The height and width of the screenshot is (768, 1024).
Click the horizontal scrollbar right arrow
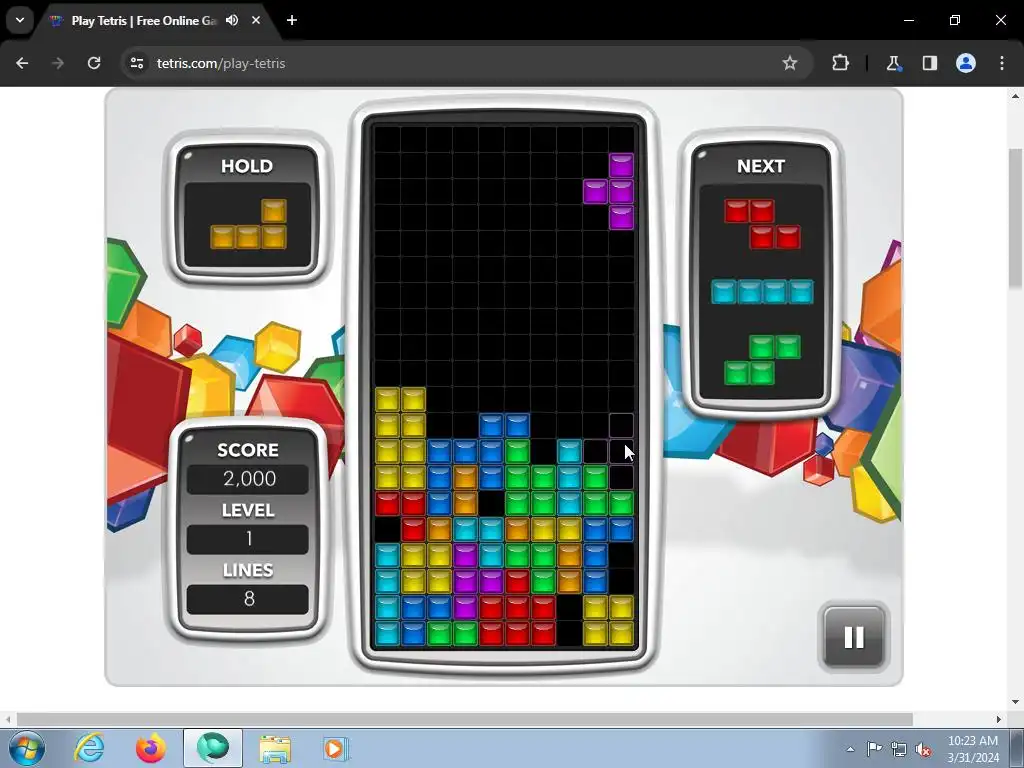pyautogui.click(x=999, y=719)
